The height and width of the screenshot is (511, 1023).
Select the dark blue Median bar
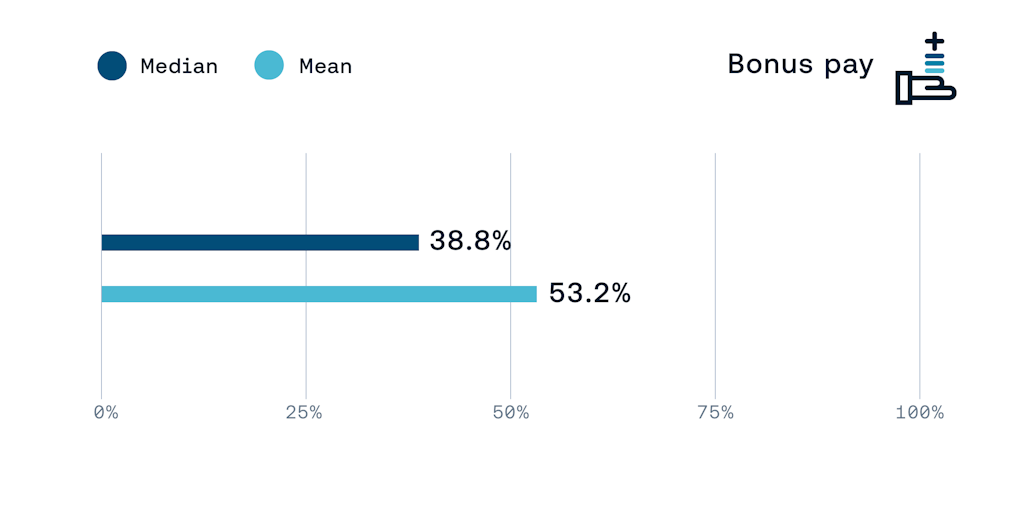pyautogui.click(x=260, y=242)
